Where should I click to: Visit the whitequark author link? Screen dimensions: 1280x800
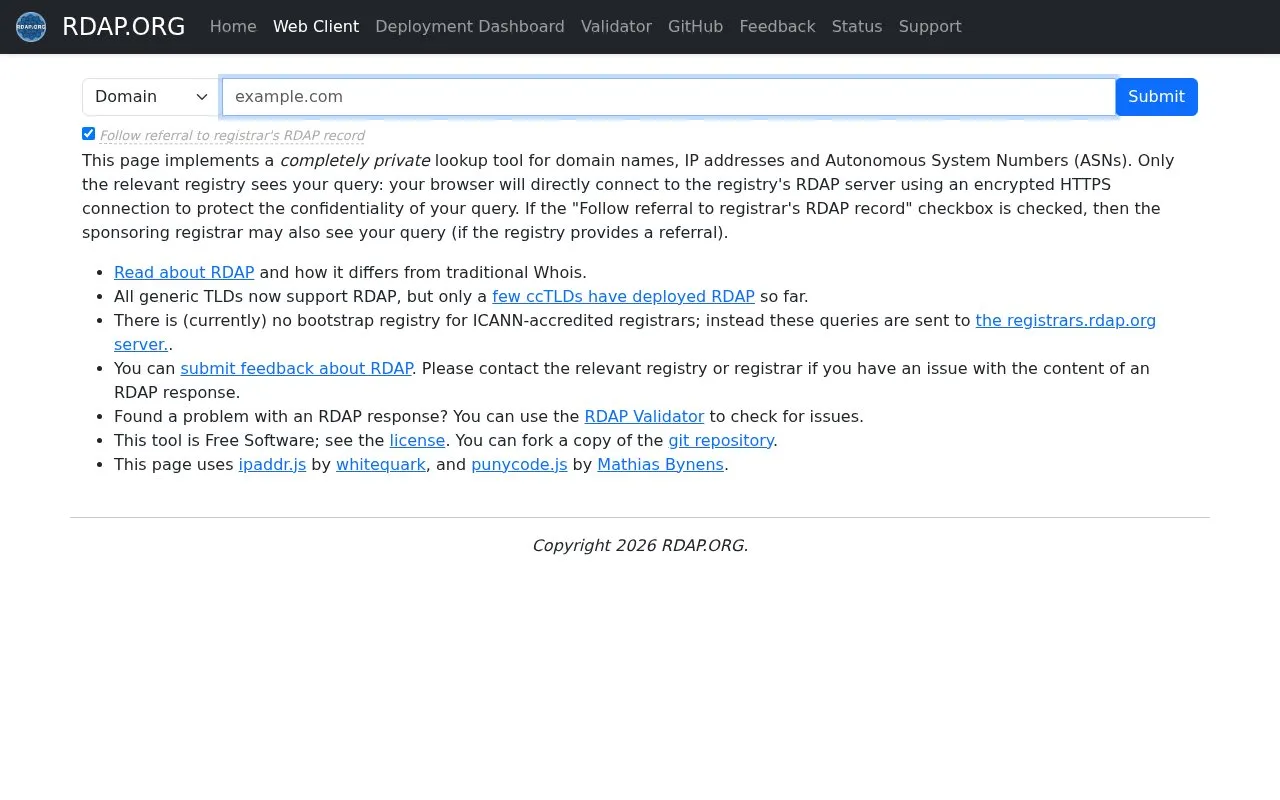click(x=381, y=464)
